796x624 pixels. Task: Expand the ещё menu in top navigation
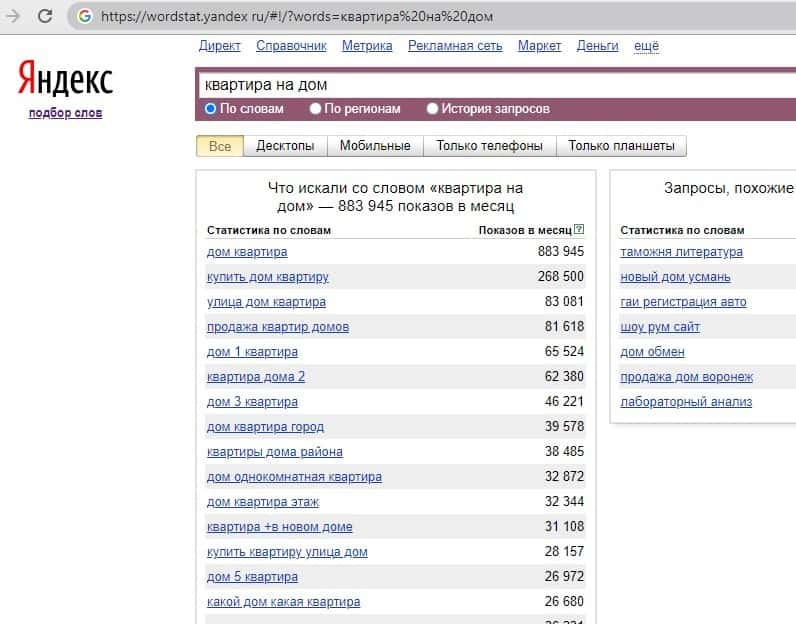646,46
